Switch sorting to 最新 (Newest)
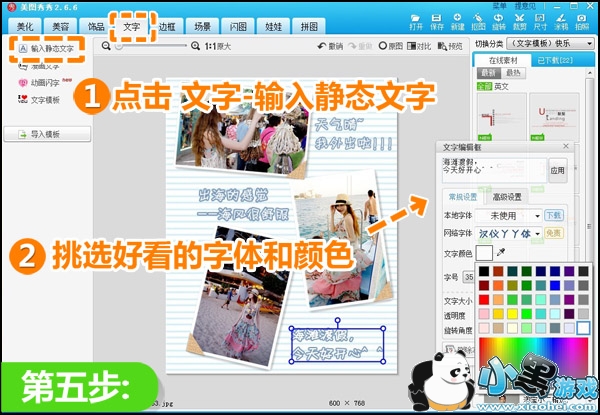 tap(488, 73)
